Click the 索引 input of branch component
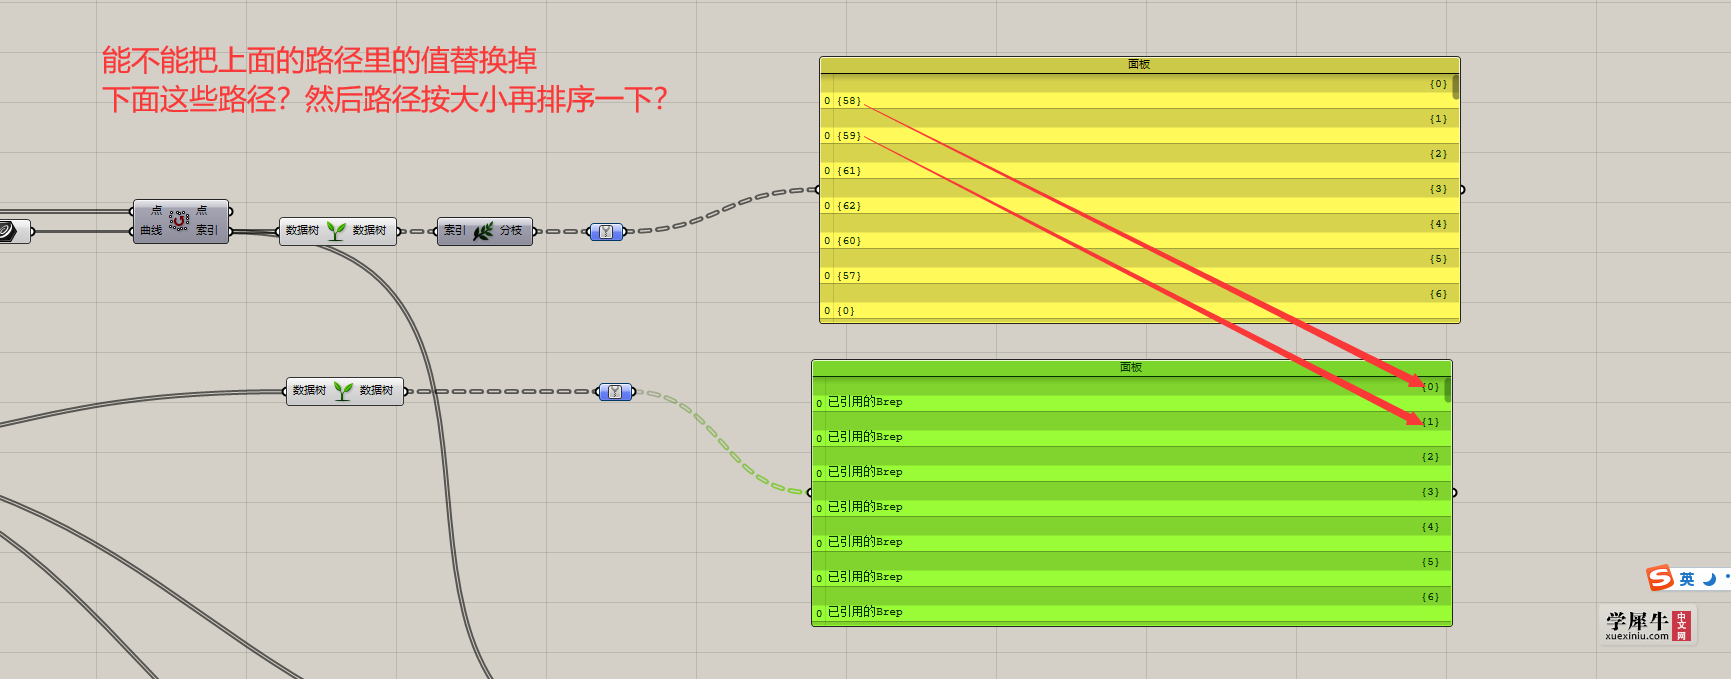This screenshot has height=679, width=1731. [455, 231]
